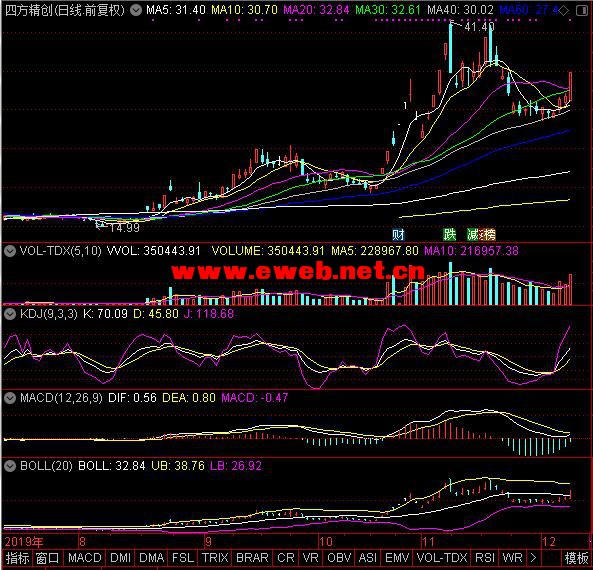Click the panel layout icon at top right
Screen dimensions: 593x570
point(582,11)
